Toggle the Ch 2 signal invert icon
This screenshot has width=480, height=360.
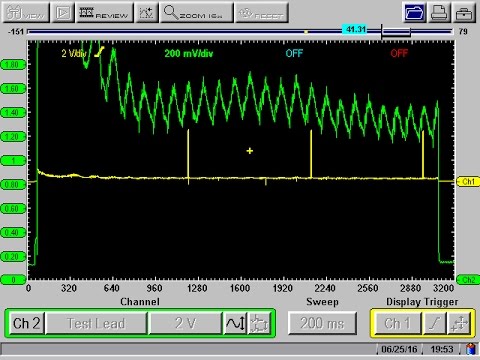tap(260, 323)
